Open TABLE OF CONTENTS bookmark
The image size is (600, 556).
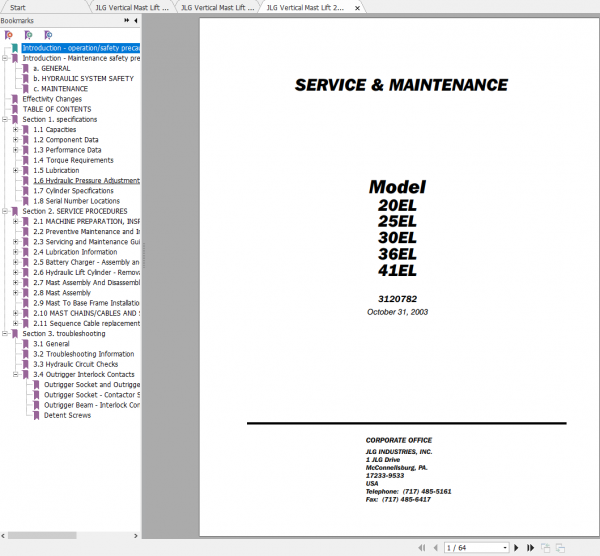click(57, 109)
